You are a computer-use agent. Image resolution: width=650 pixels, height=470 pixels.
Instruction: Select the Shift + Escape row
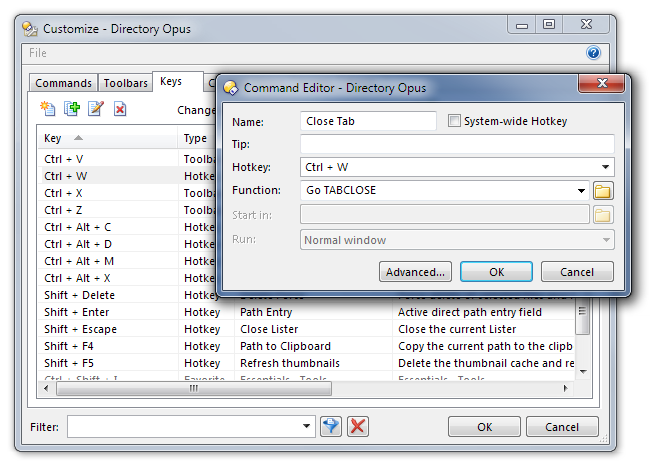coord(307,329)
